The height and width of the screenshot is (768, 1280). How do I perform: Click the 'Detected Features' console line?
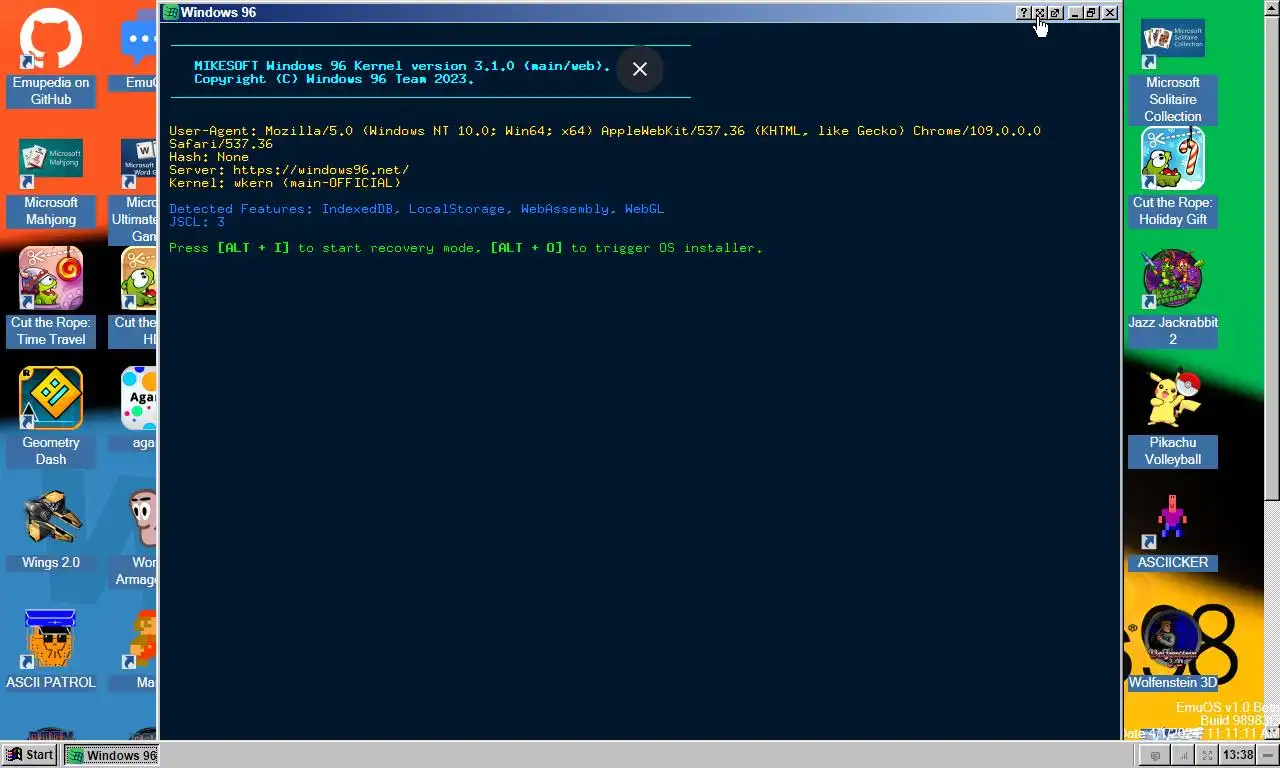point(416,209)
